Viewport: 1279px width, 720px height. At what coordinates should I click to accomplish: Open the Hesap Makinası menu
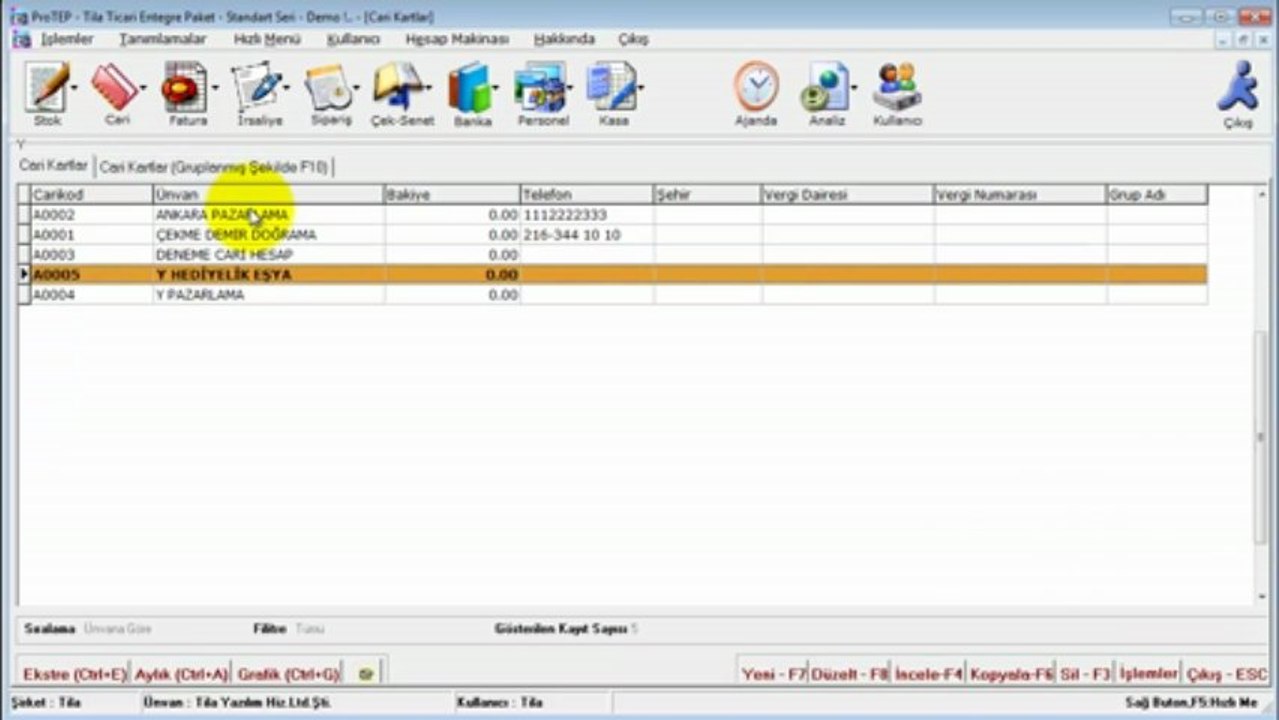[457, 39]
